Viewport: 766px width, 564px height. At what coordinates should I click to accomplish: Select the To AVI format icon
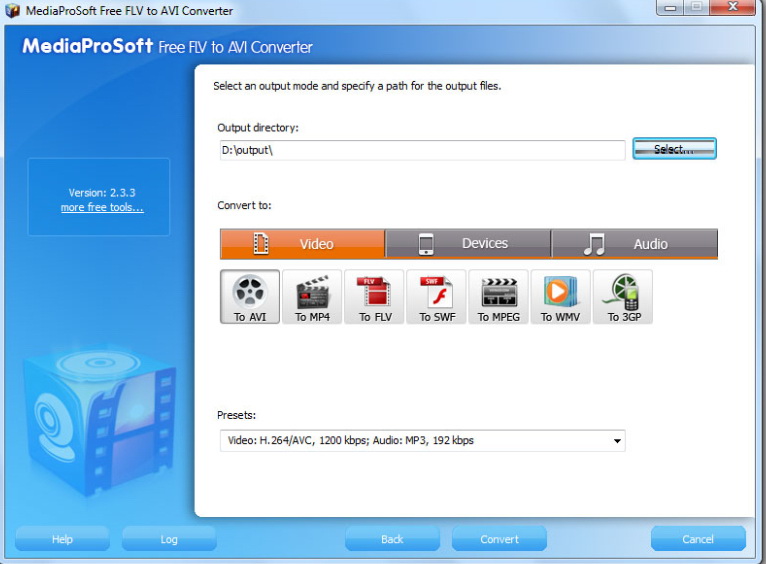[250, 296]
